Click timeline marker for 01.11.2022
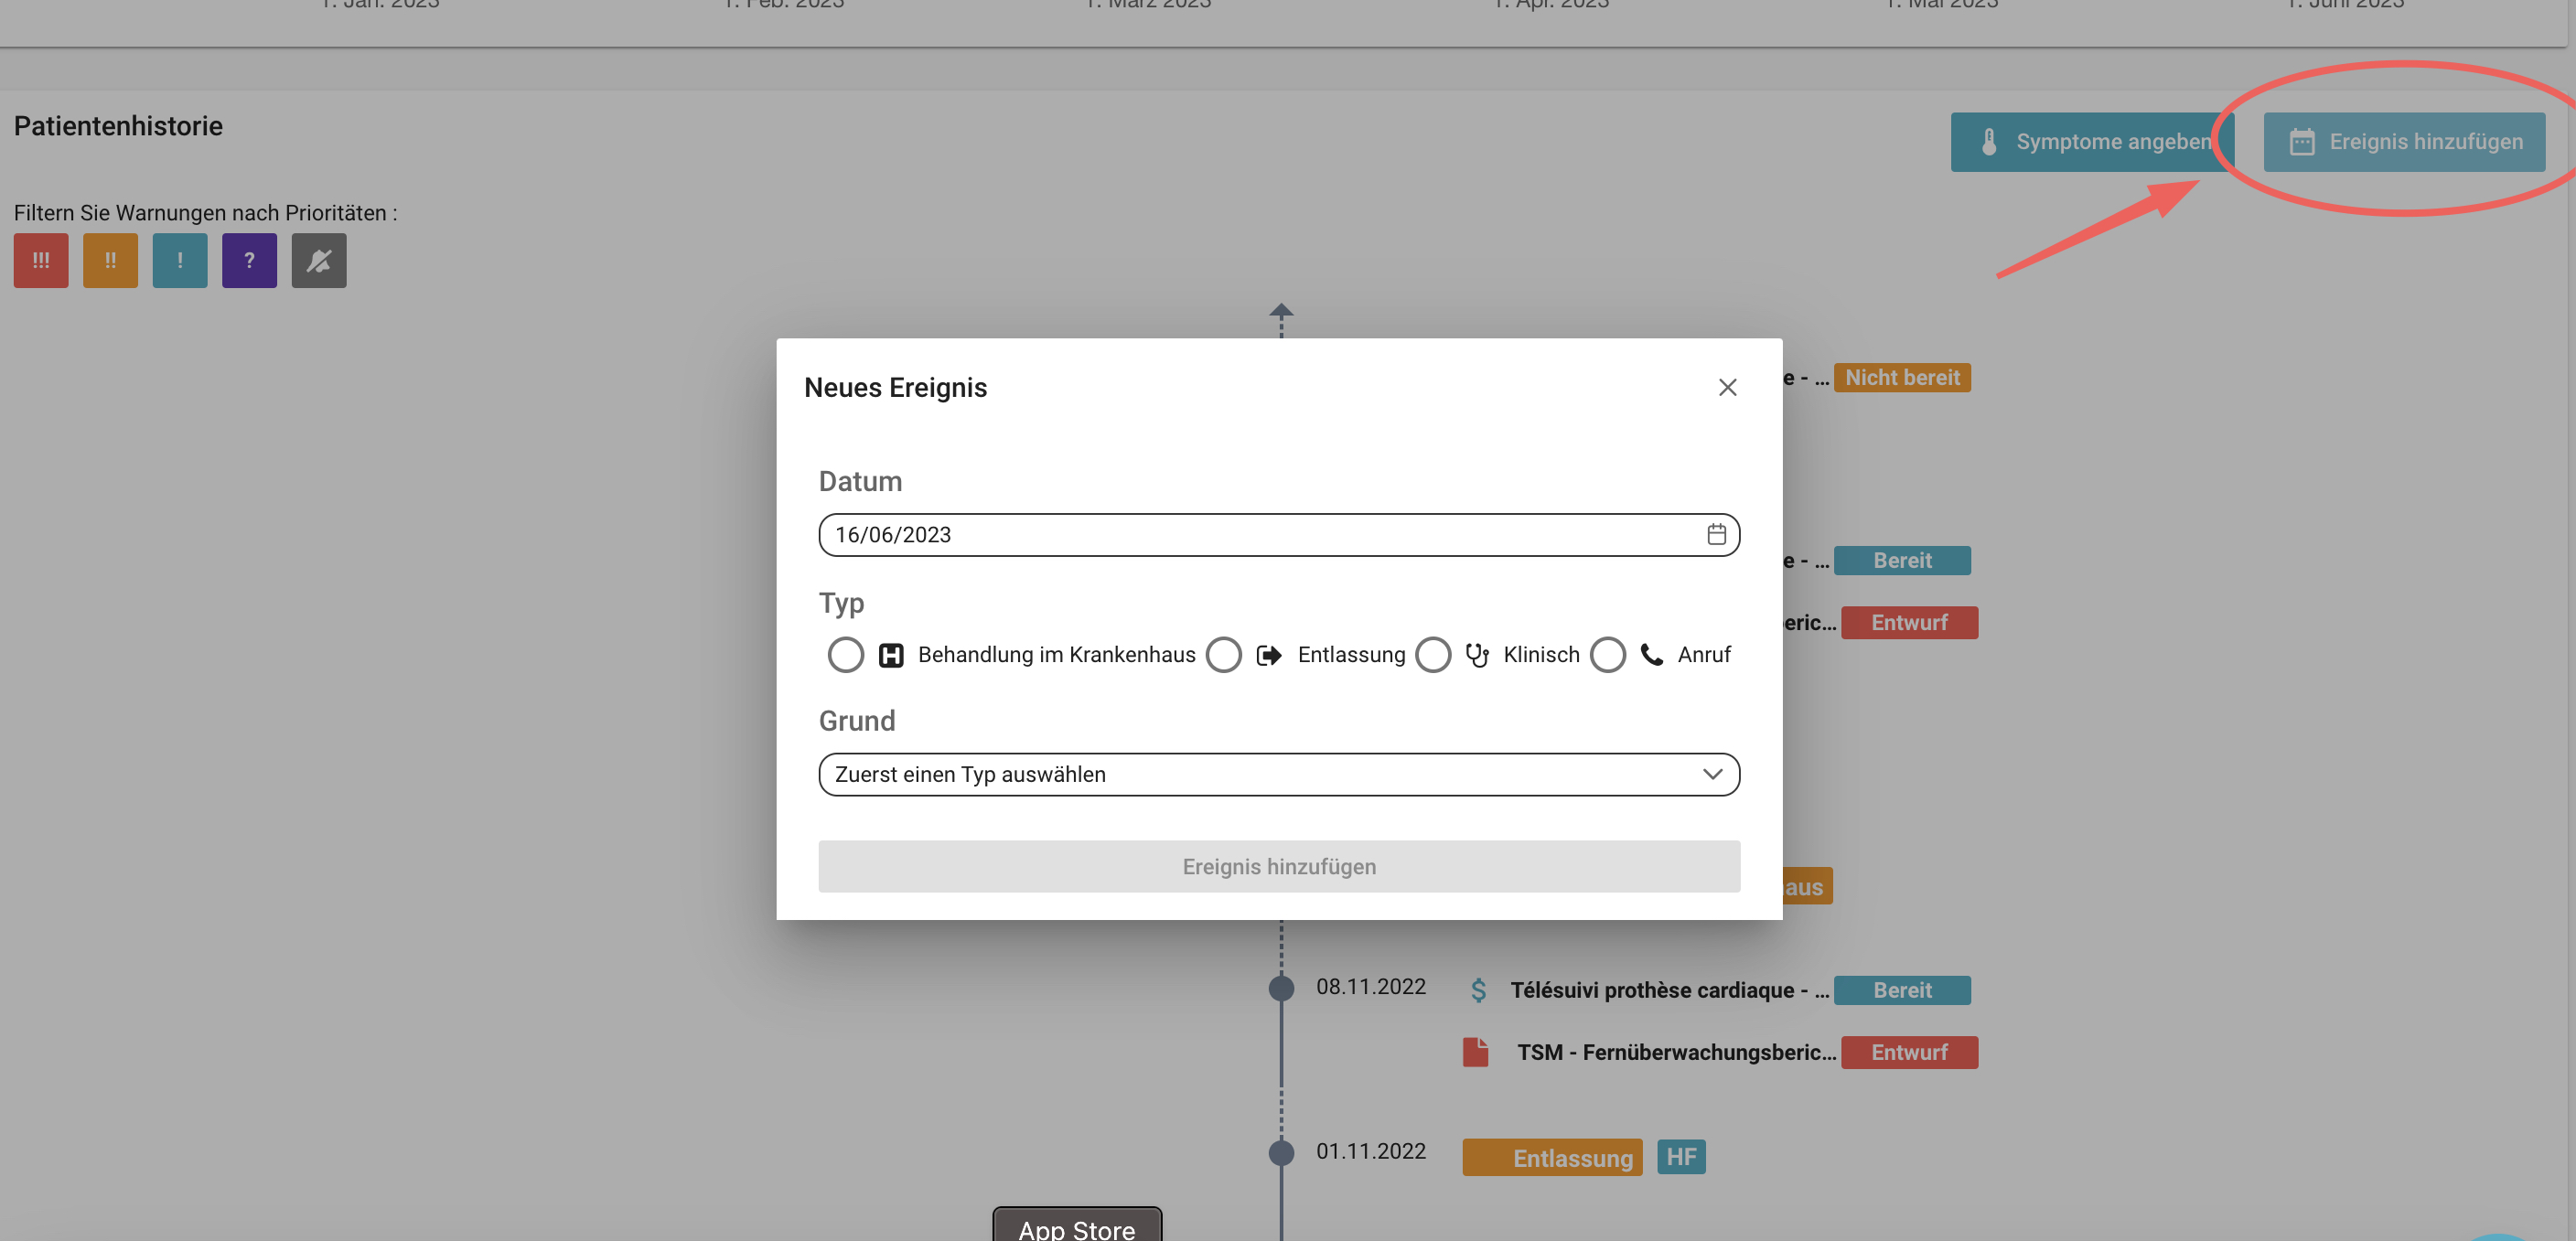The image size is (2576, 1241). click(x=1281, y=1153)
